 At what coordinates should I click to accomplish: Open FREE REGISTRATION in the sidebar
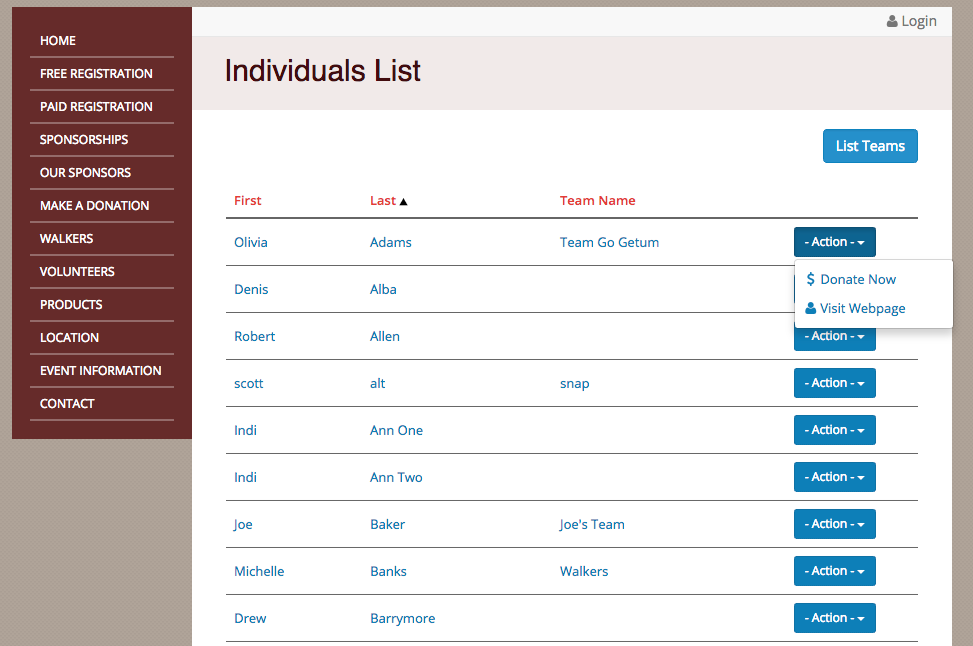coord(96,74)
